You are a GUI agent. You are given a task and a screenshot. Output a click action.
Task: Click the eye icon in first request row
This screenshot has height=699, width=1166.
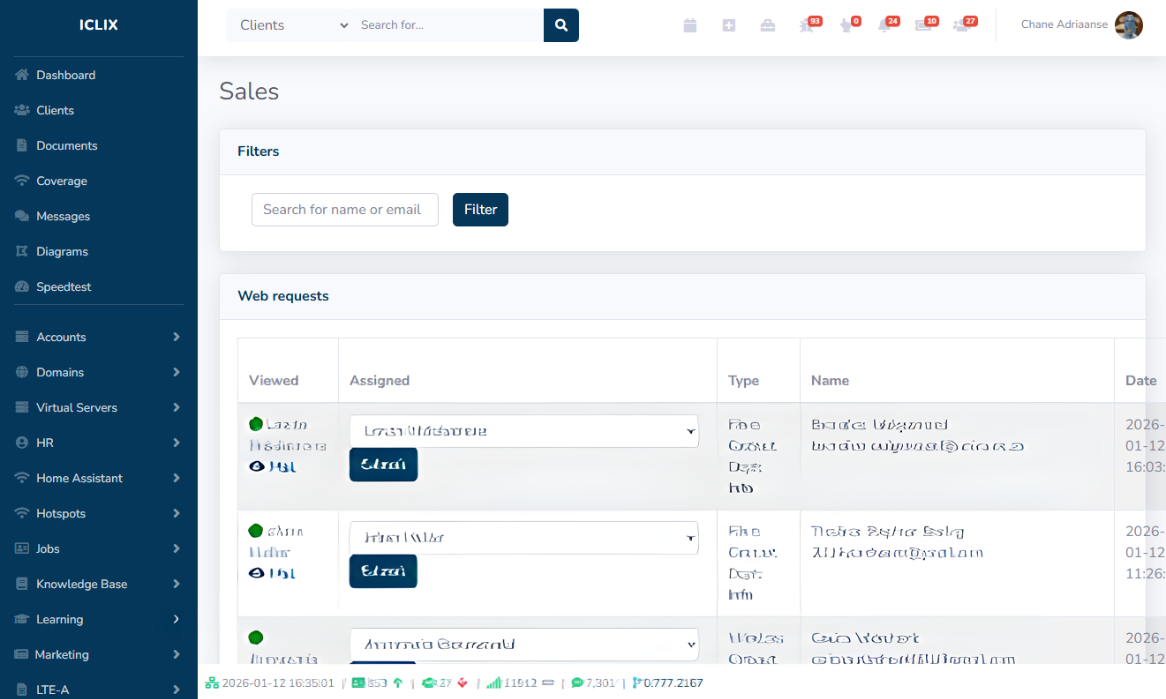(256, 466)
